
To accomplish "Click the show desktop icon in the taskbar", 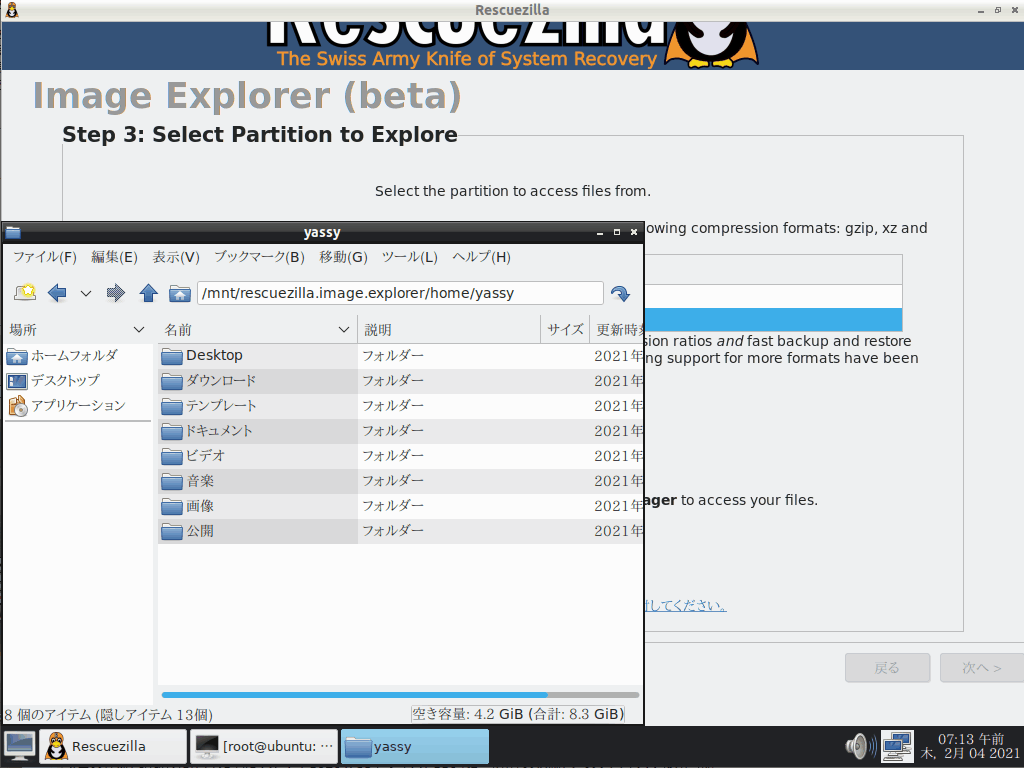I will [x=20, y=746].
